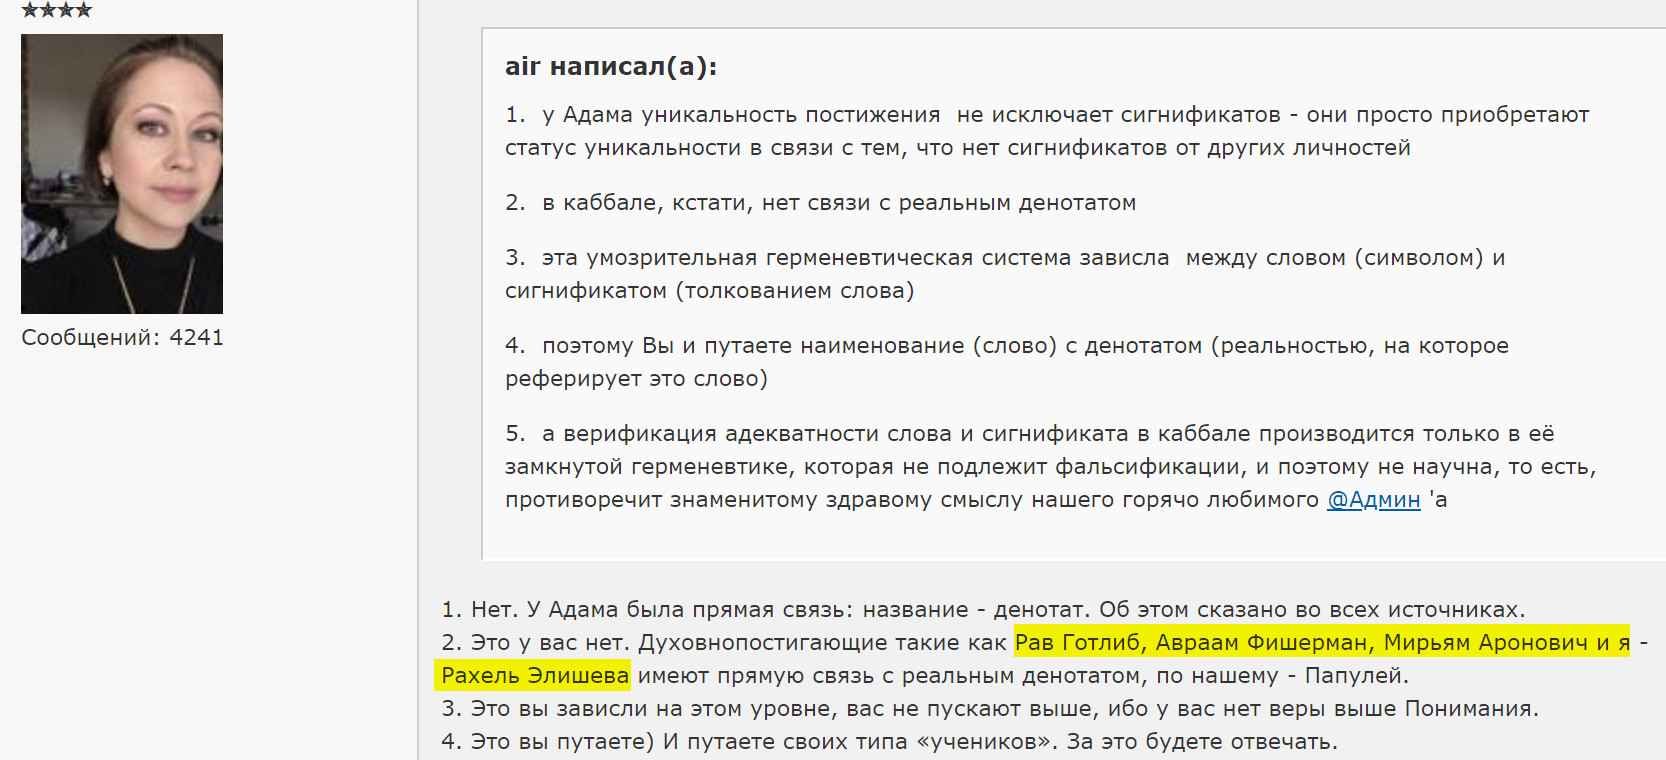Open the @Админ mention link

click(x=1373, y=499)
